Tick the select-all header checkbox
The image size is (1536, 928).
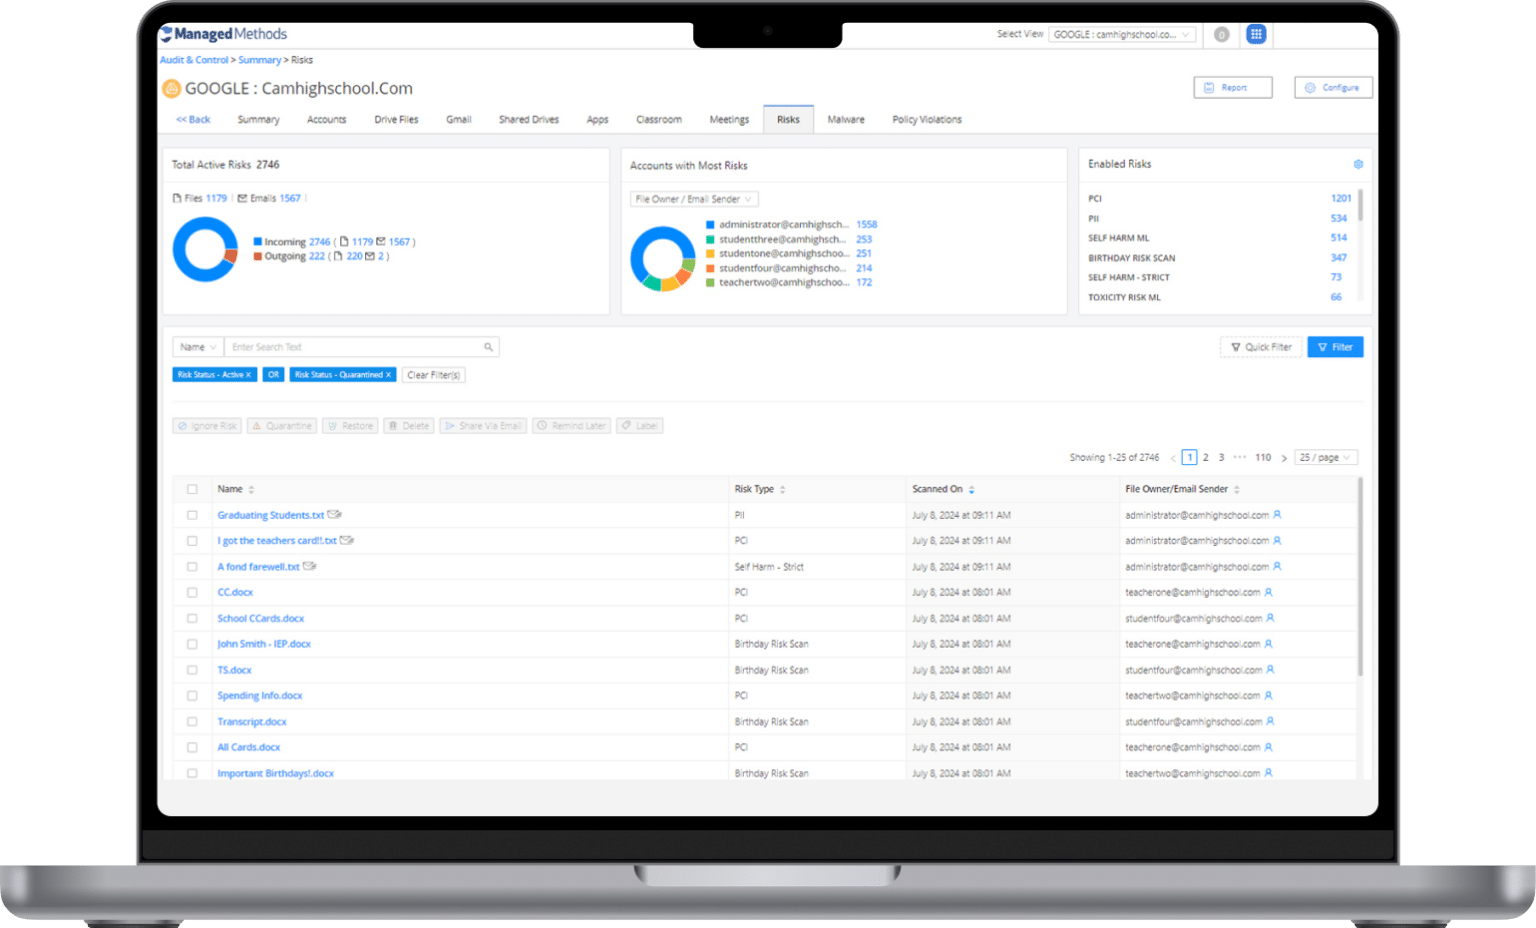coord(192,489)
